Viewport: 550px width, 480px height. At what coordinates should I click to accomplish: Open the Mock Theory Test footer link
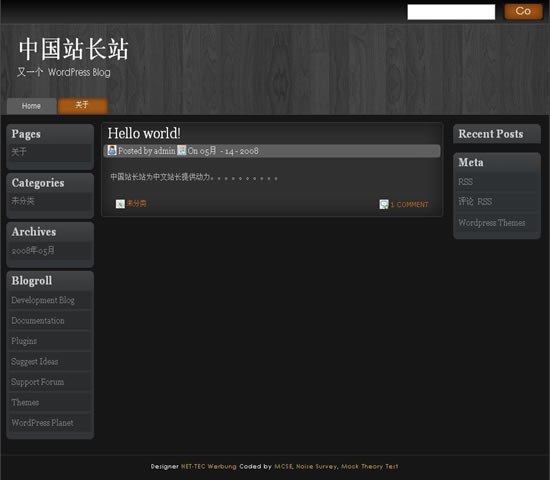coord(370,466)
